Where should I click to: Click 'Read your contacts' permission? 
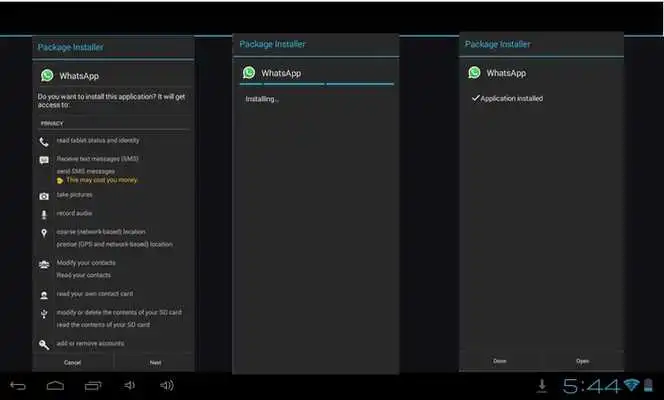coord(83,275)
